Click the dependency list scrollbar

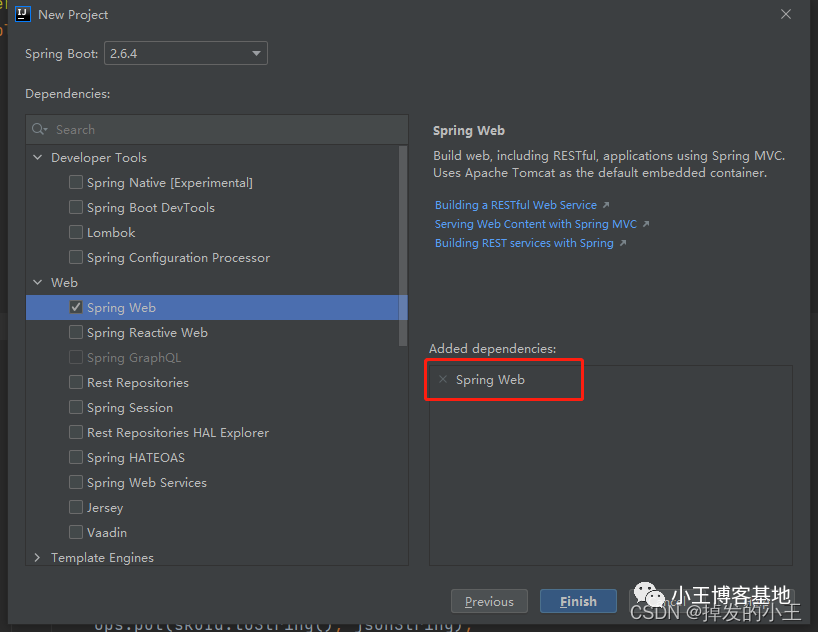point(403,245)
